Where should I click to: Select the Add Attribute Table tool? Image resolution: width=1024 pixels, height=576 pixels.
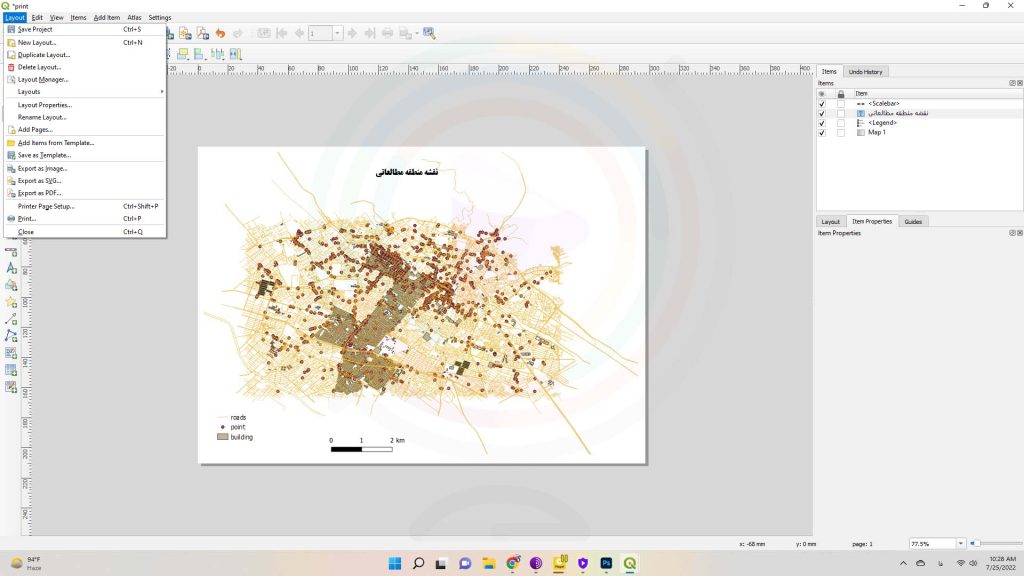click(x=11, y=370)
